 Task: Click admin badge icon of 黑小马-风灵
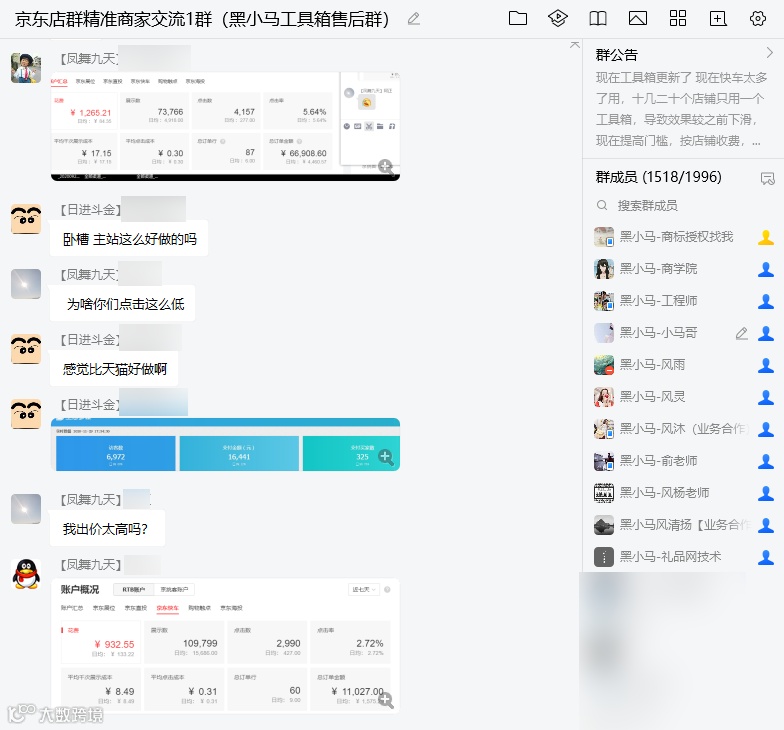click(766, 397)
